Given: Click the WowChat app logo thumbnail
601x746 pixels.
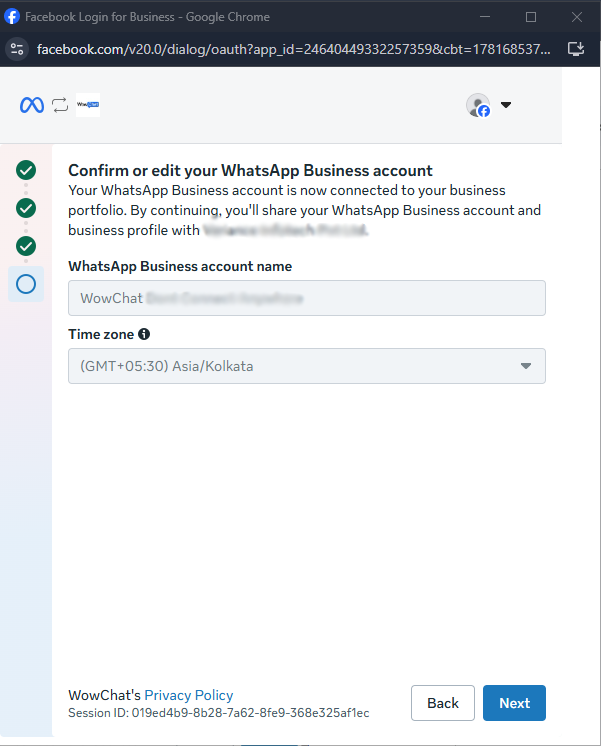Looking at the screenshot, I should [88, 105].
